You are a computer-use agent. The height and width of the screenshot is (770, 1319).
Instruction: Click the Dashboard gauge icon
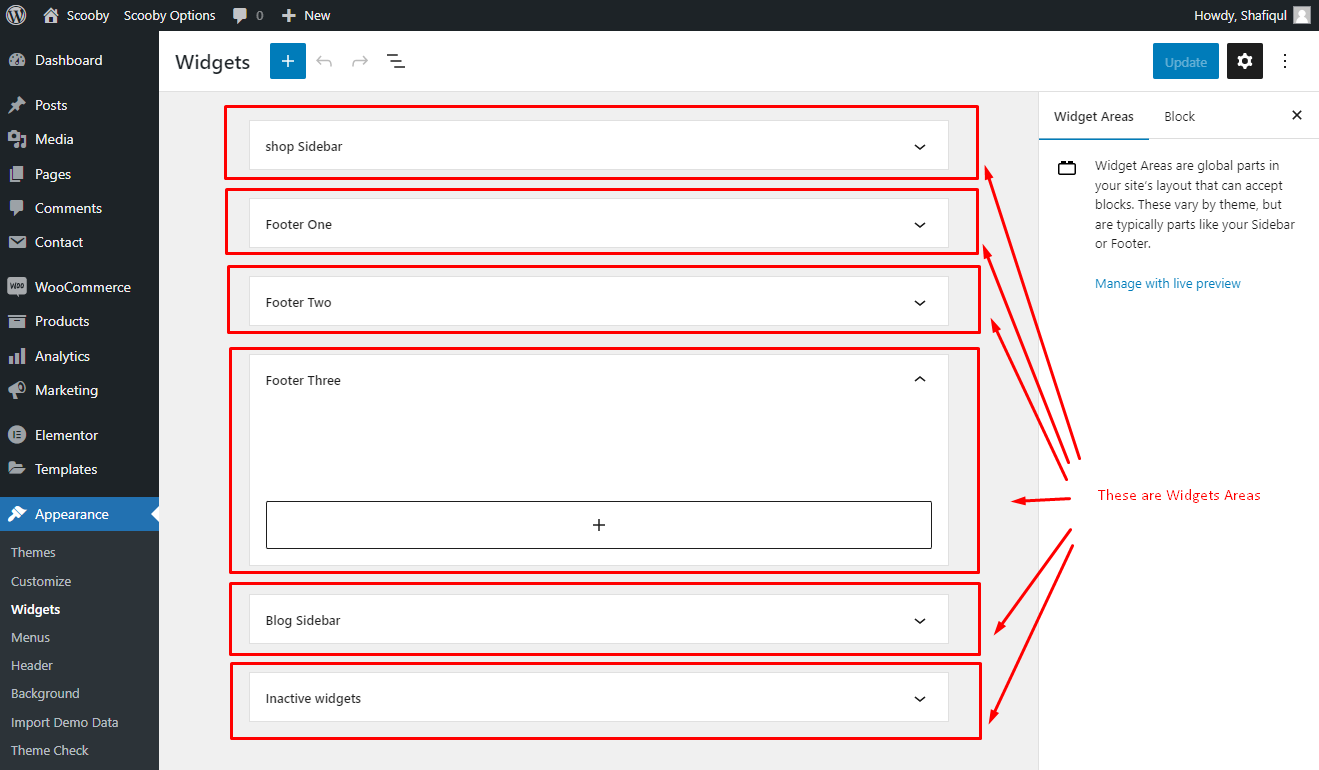point(17,60)
